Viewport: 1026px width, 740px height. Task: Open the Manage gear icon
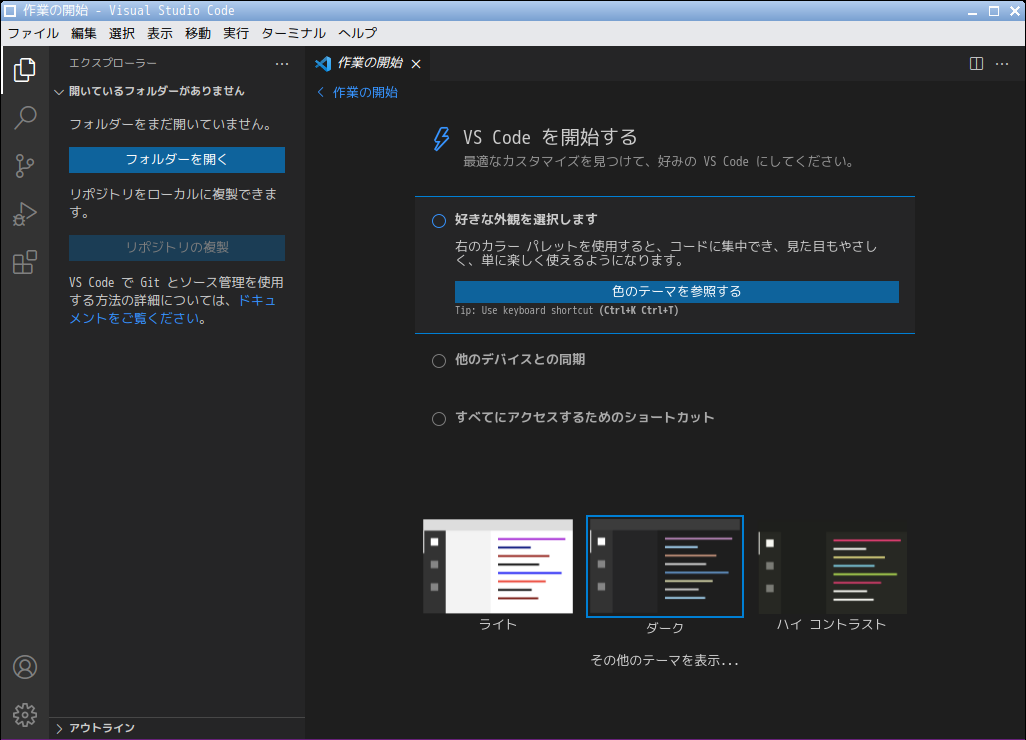pos(25,714)
